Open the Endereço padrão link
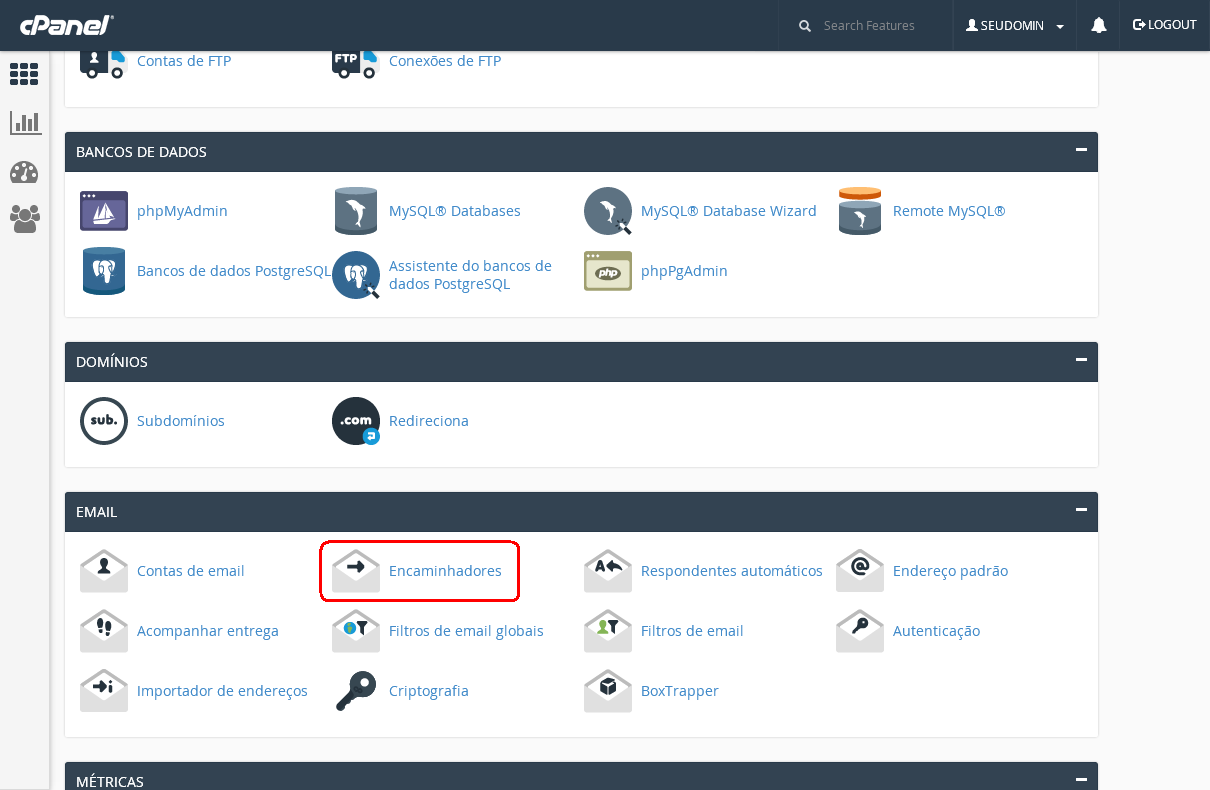The height and width of the screenshot is (790, 1210). [x=950, y=571]
